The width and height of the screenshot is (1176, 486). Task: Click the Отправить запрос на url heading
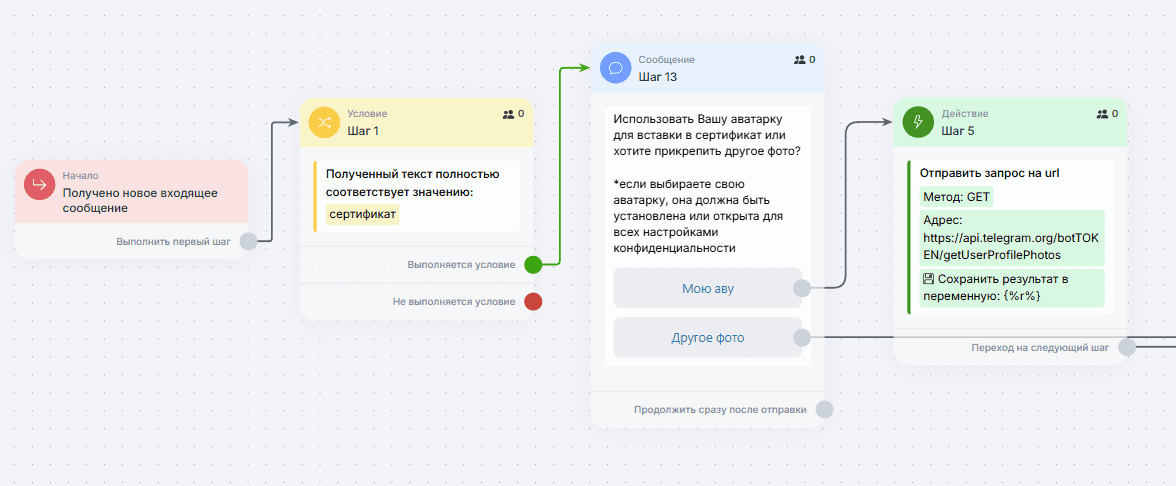(989, 173)
